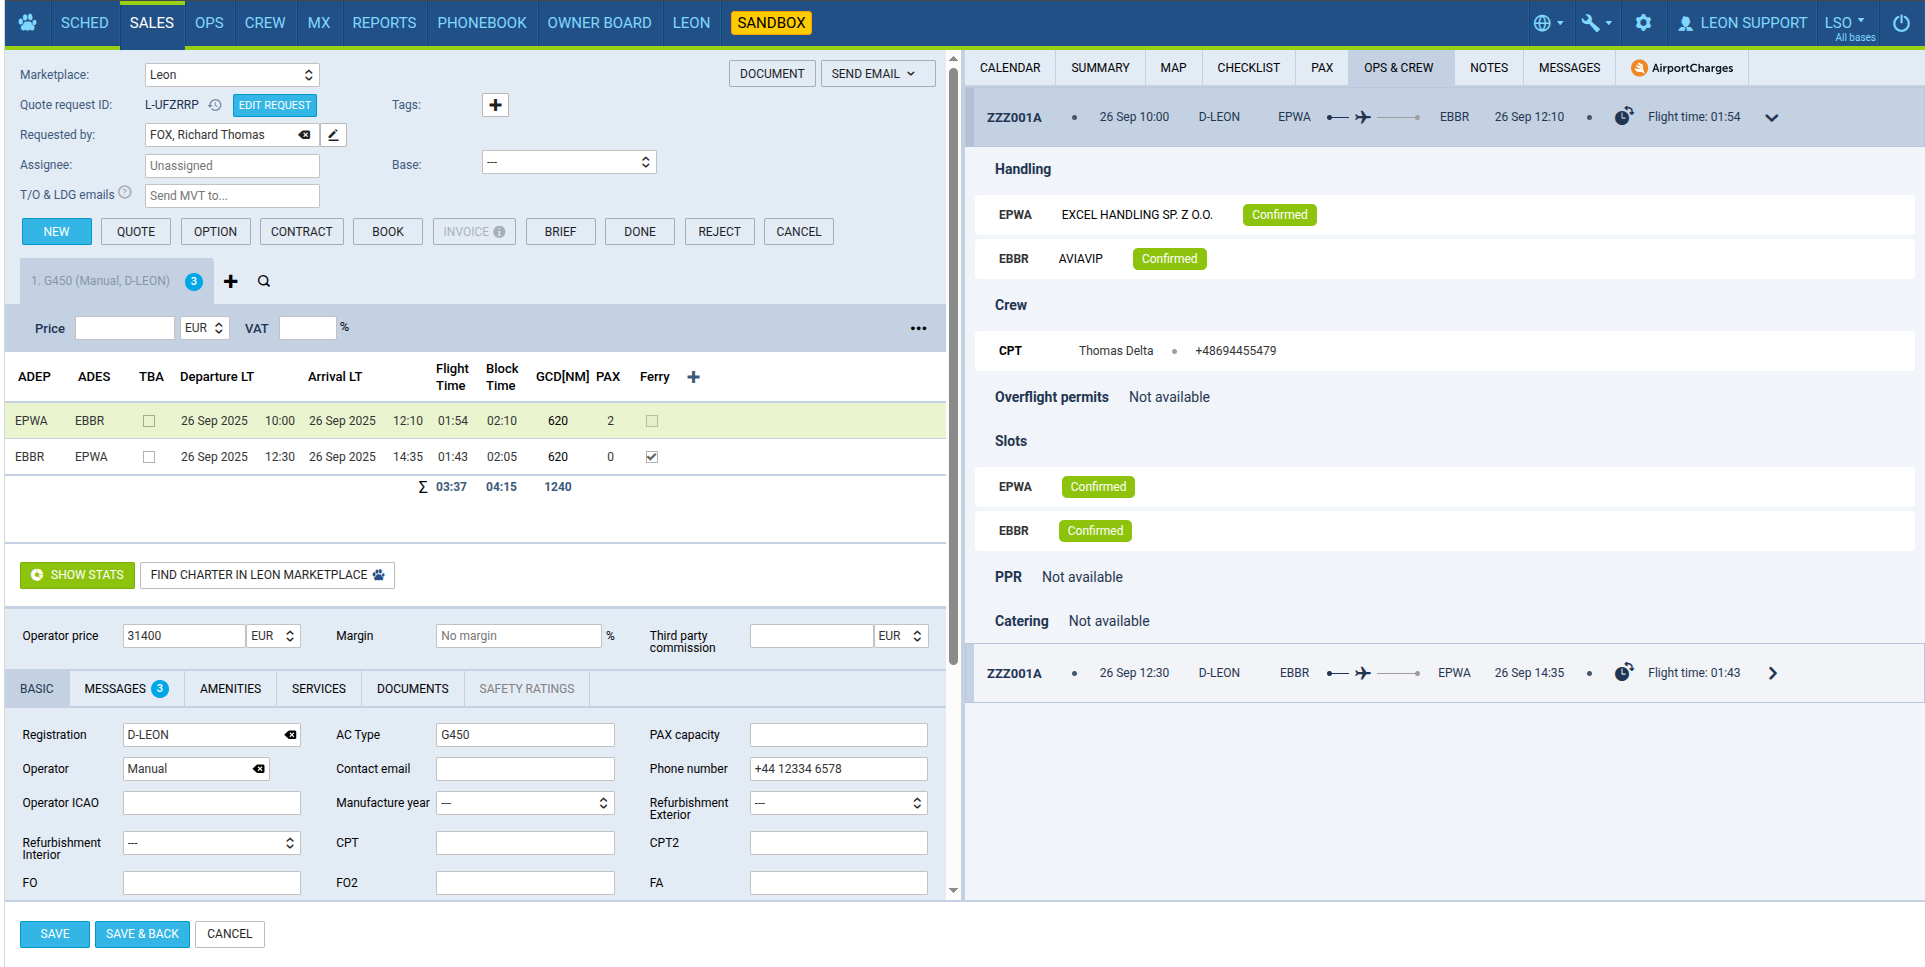Expand the Base dropdown

(x=568, y=162)
